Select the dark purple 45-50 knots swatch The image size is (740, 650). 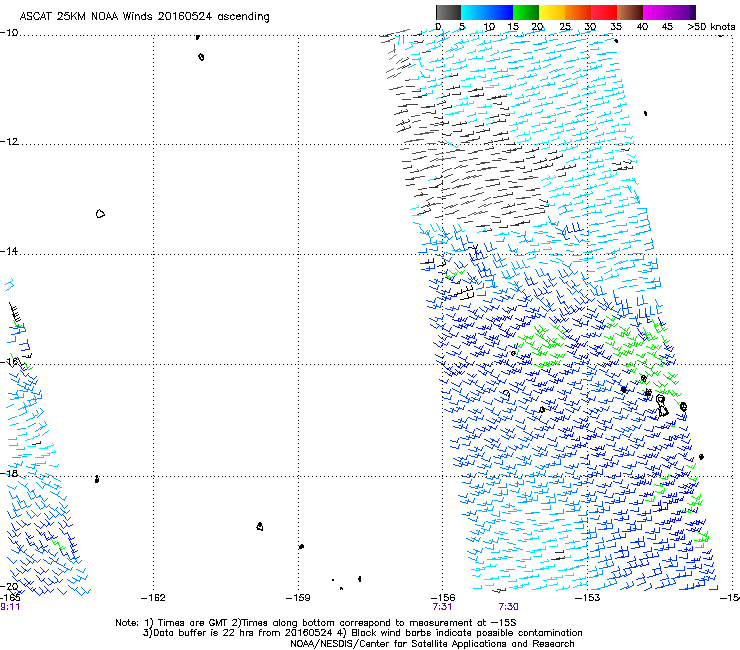(x=682, y=12)
